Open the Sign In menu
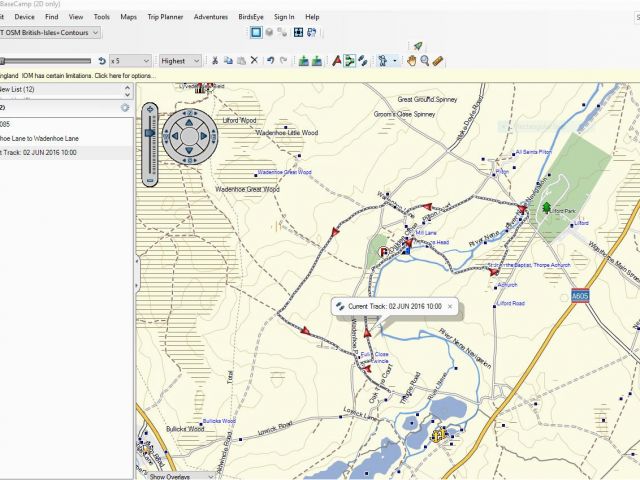The width and height of the screenshot is (640, 480). [x=284, y=17]
